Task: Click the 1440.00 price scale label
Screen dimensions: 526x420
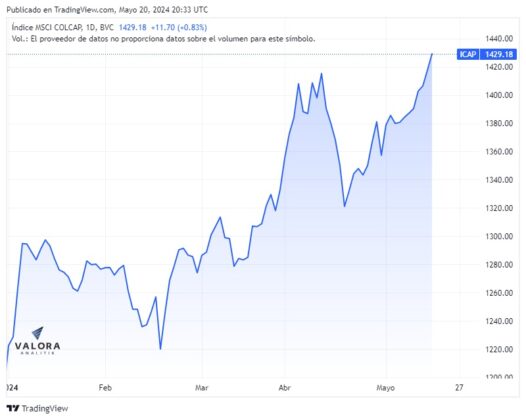Action: point(499,39)
